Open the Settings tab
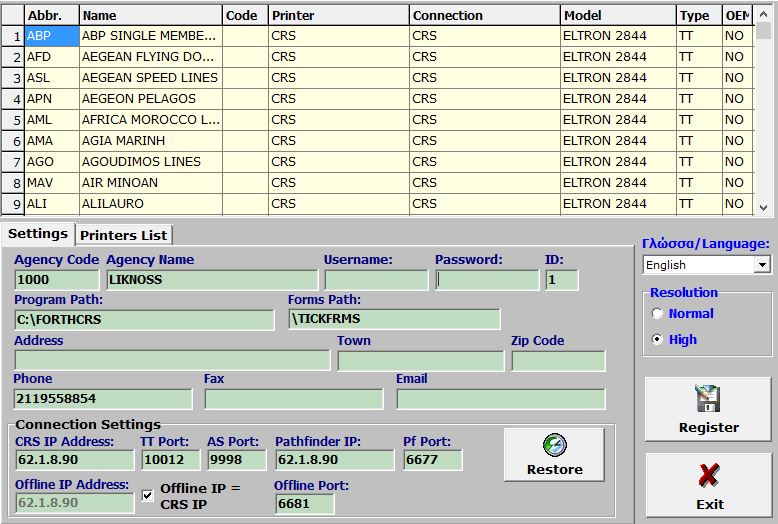778x524 pixels. pyautogui.click(x=38, y=234)
